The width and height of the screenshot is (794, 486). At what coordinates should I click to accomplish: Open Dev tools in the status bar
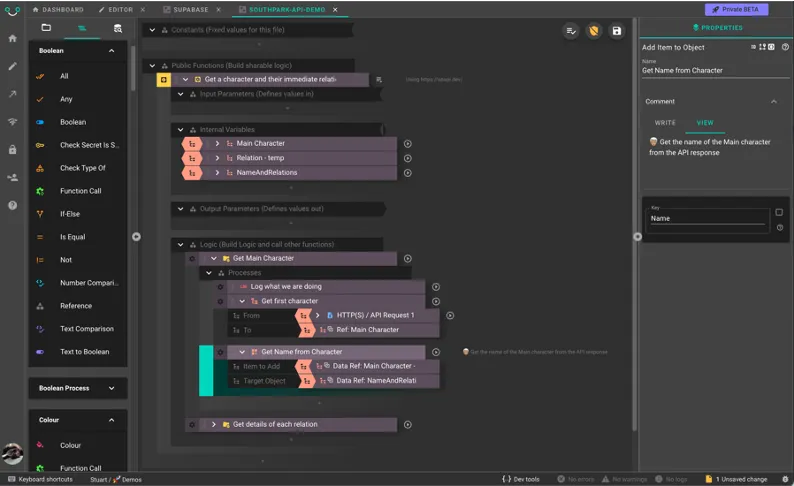pos(521,479)
